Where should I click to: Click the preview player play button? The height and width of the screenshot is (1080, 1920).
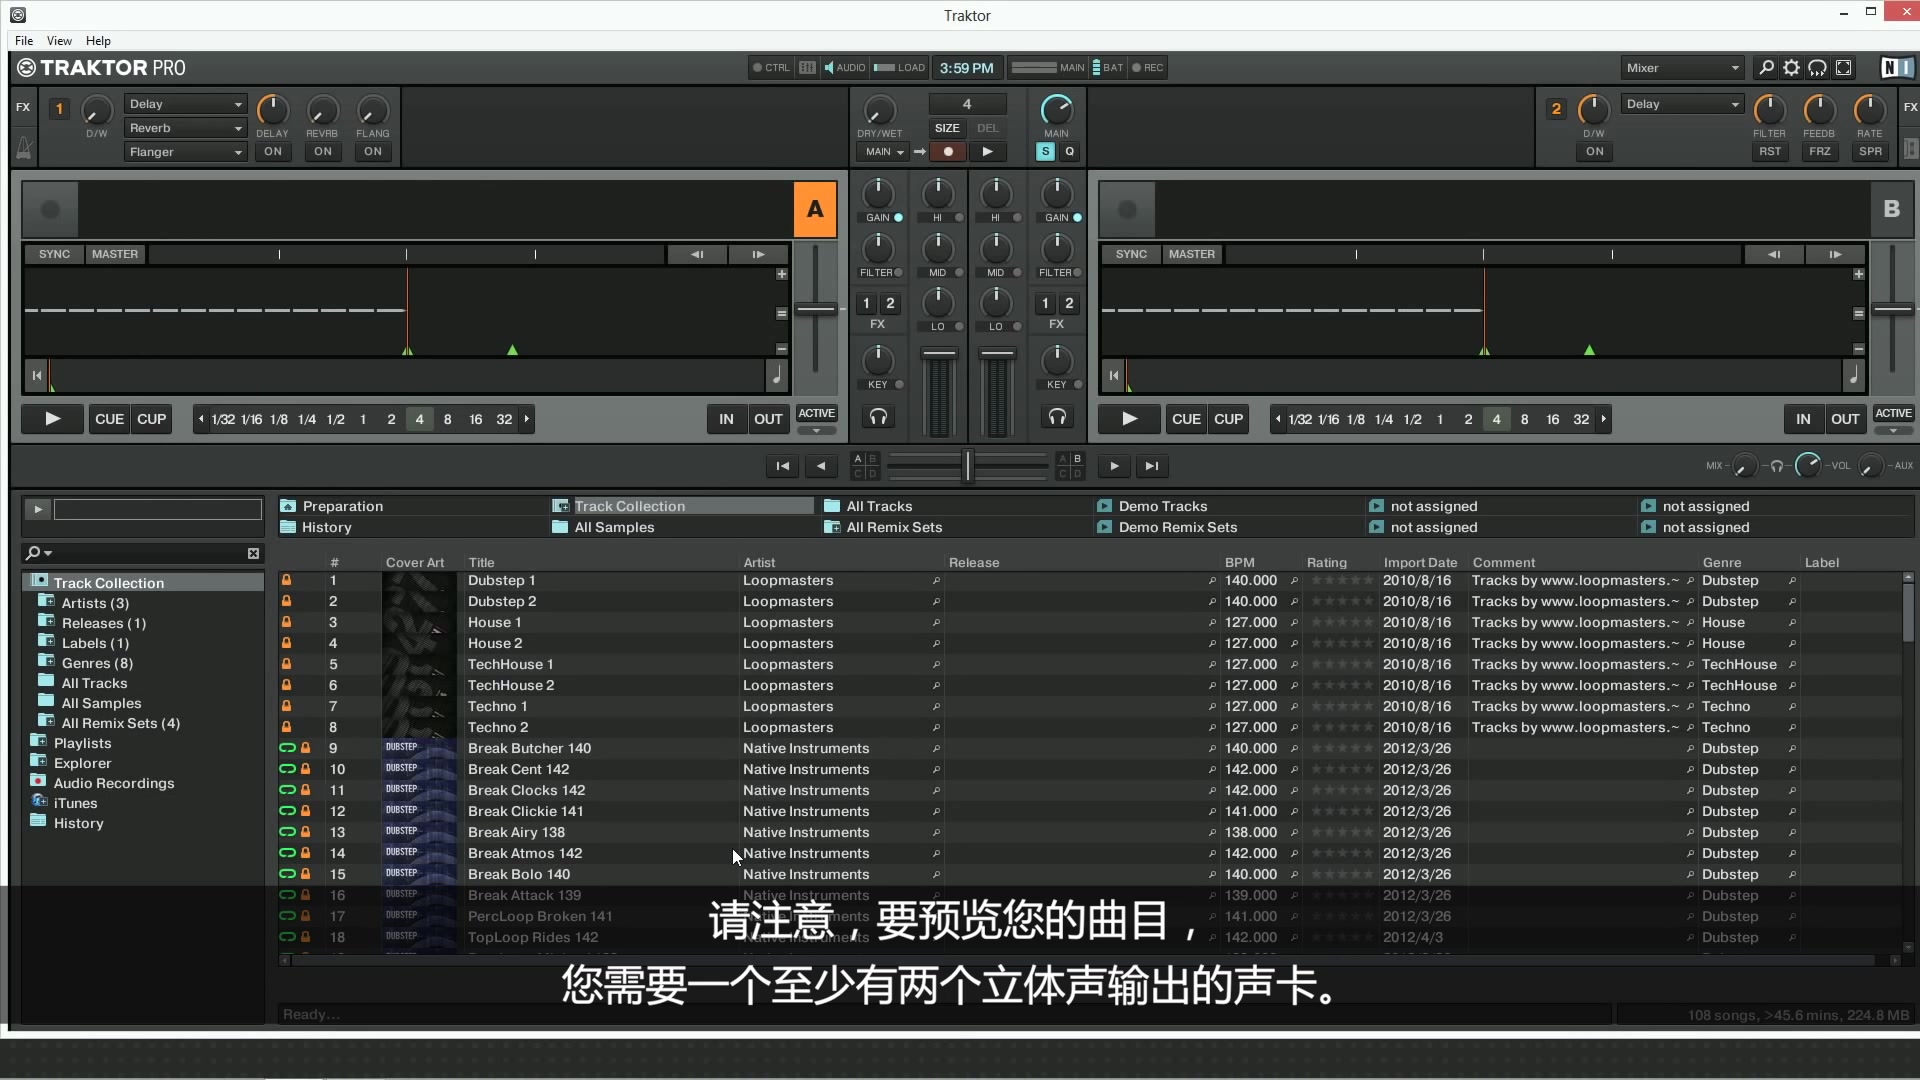click(37, 510)
